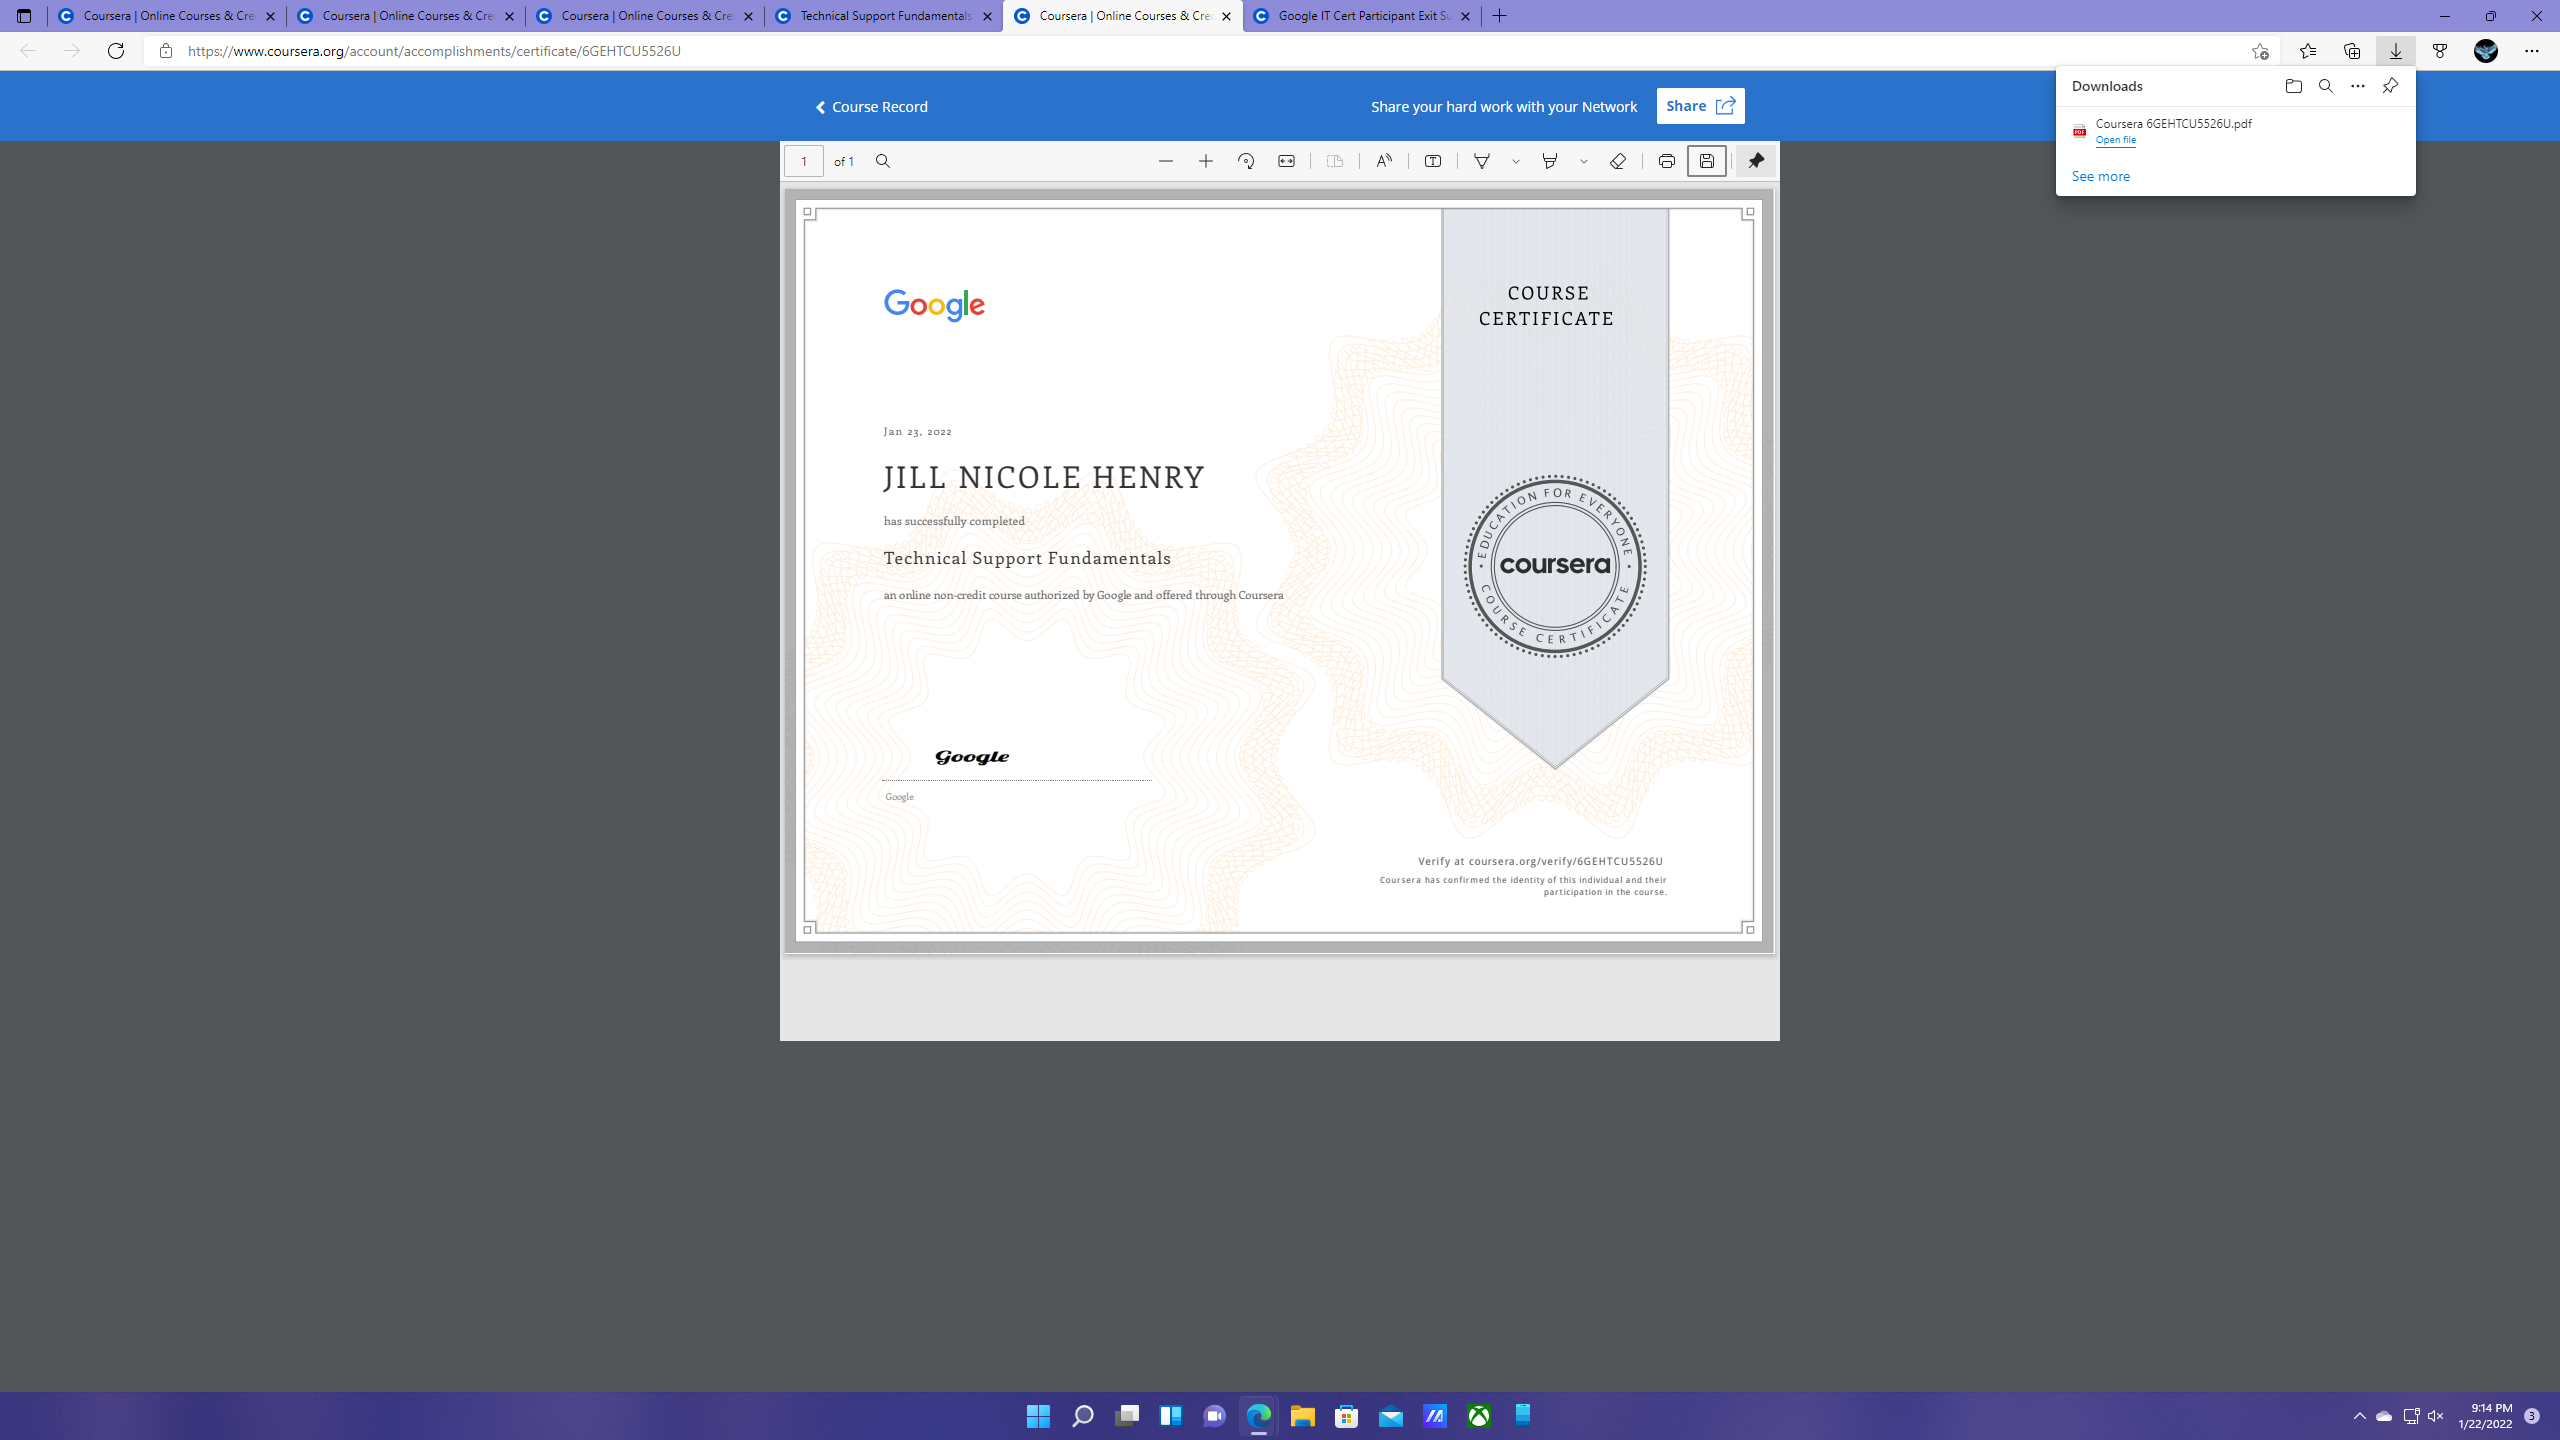Select the Erase tool
The width and height of the screenshot is (2560, 1440).
[x=1618, y=161]
